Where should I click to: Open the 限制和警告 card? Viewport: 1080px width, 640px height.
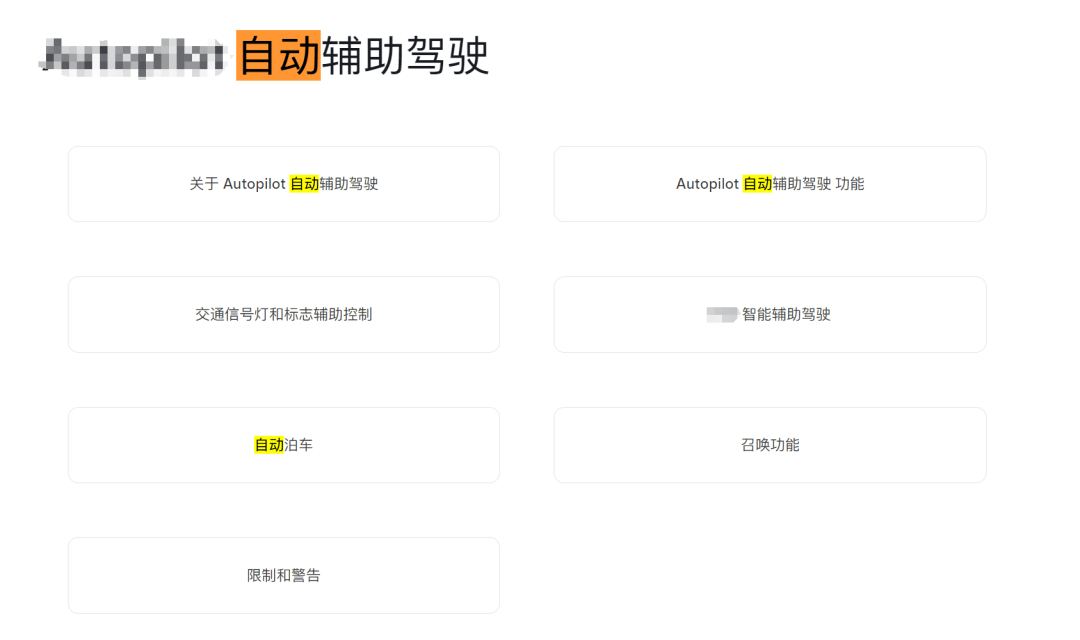tap(283, 574)
